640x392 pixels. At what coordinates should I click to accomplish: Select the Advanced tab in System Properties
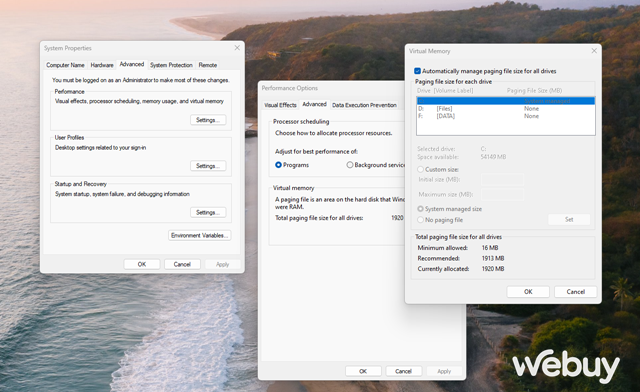(x=131, y=64)
